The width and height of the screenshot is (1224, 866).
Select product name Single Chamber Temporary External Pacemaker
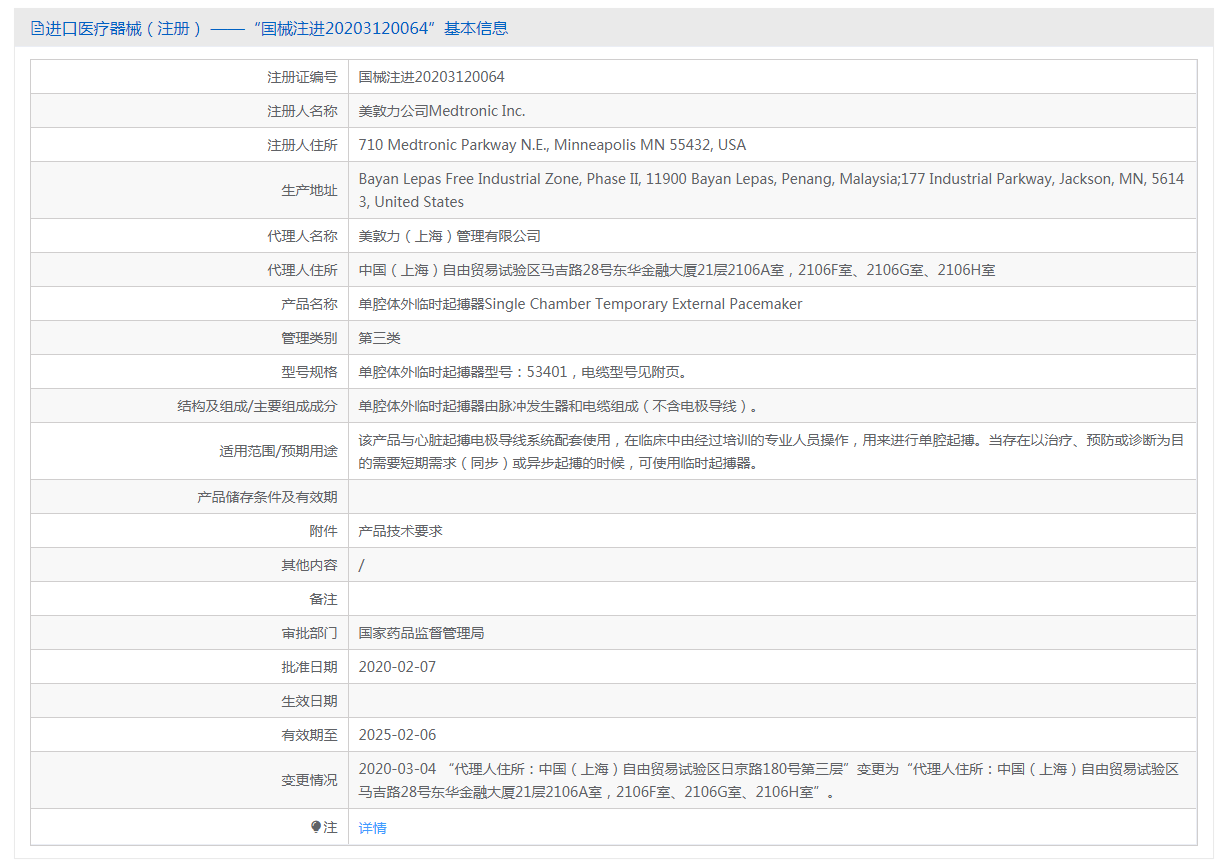pyautogui.click(x=580, y=304)
